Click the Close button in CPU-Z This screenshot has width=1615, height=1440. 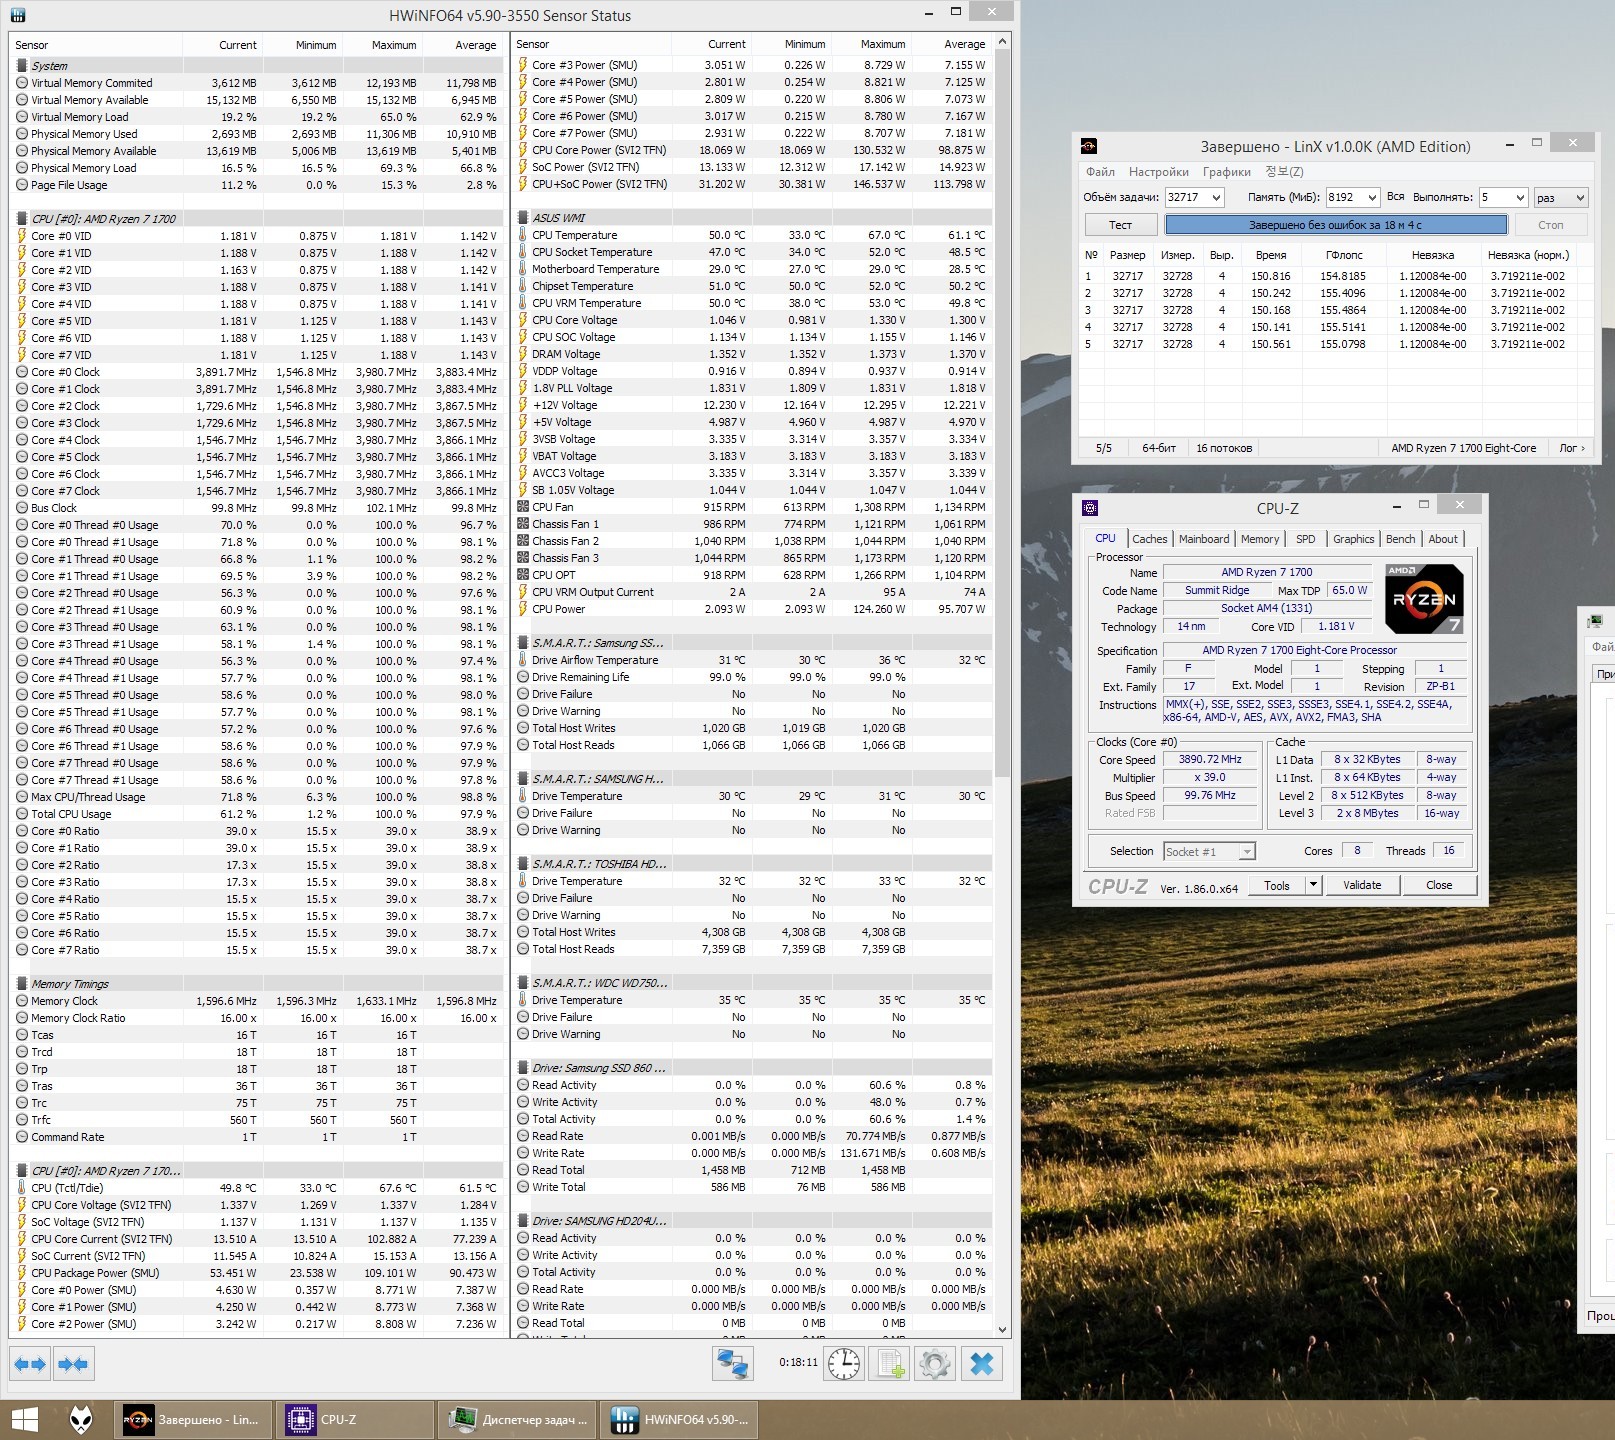tap(1439, 885)
